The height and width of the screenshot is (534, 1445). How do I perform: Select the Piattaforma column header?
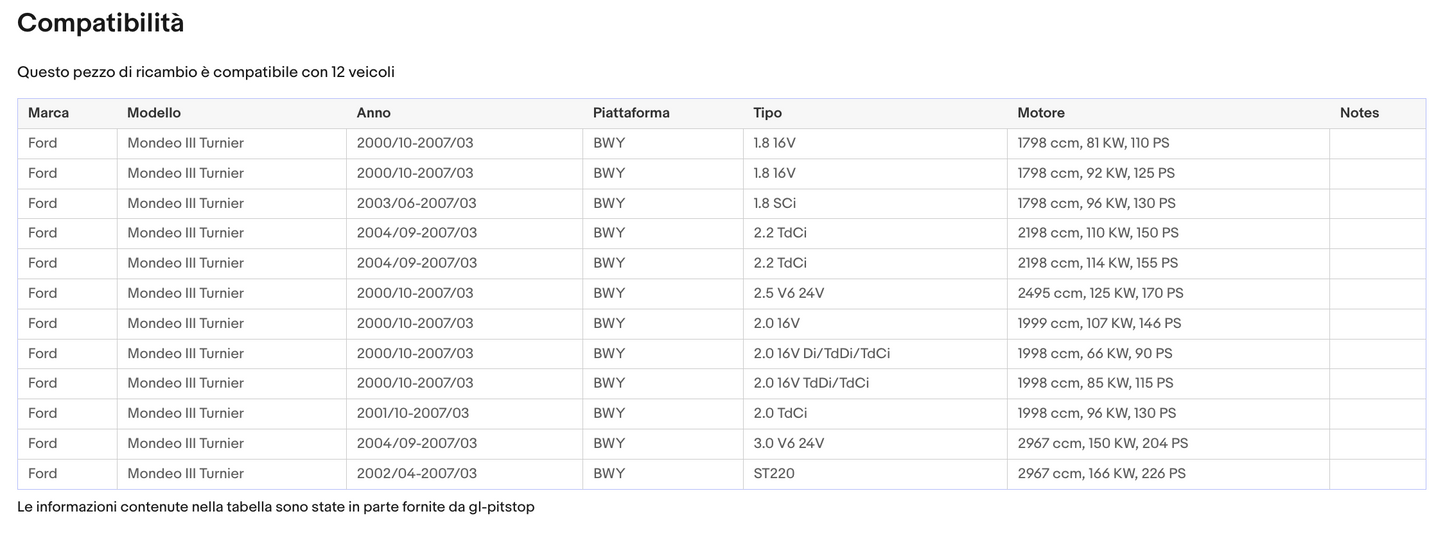(x=631, y=113)
